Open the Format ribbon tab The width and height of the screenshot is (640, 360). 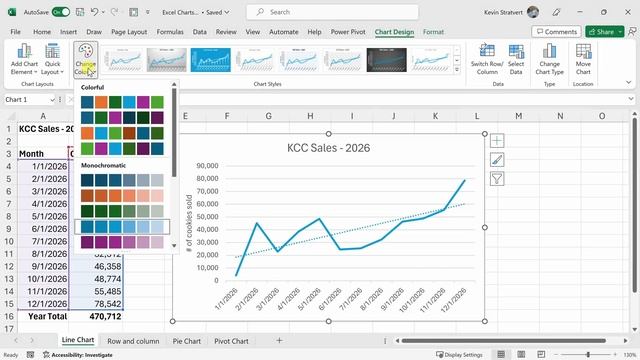click(433, 31)
